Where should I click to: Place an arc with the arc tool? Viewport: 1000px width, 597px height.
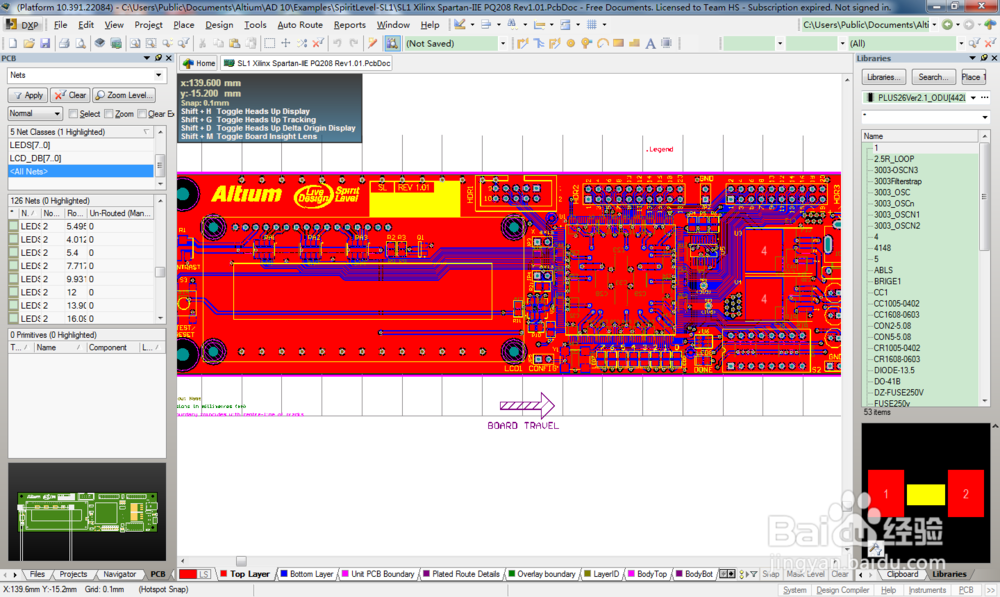pos(603,43)
